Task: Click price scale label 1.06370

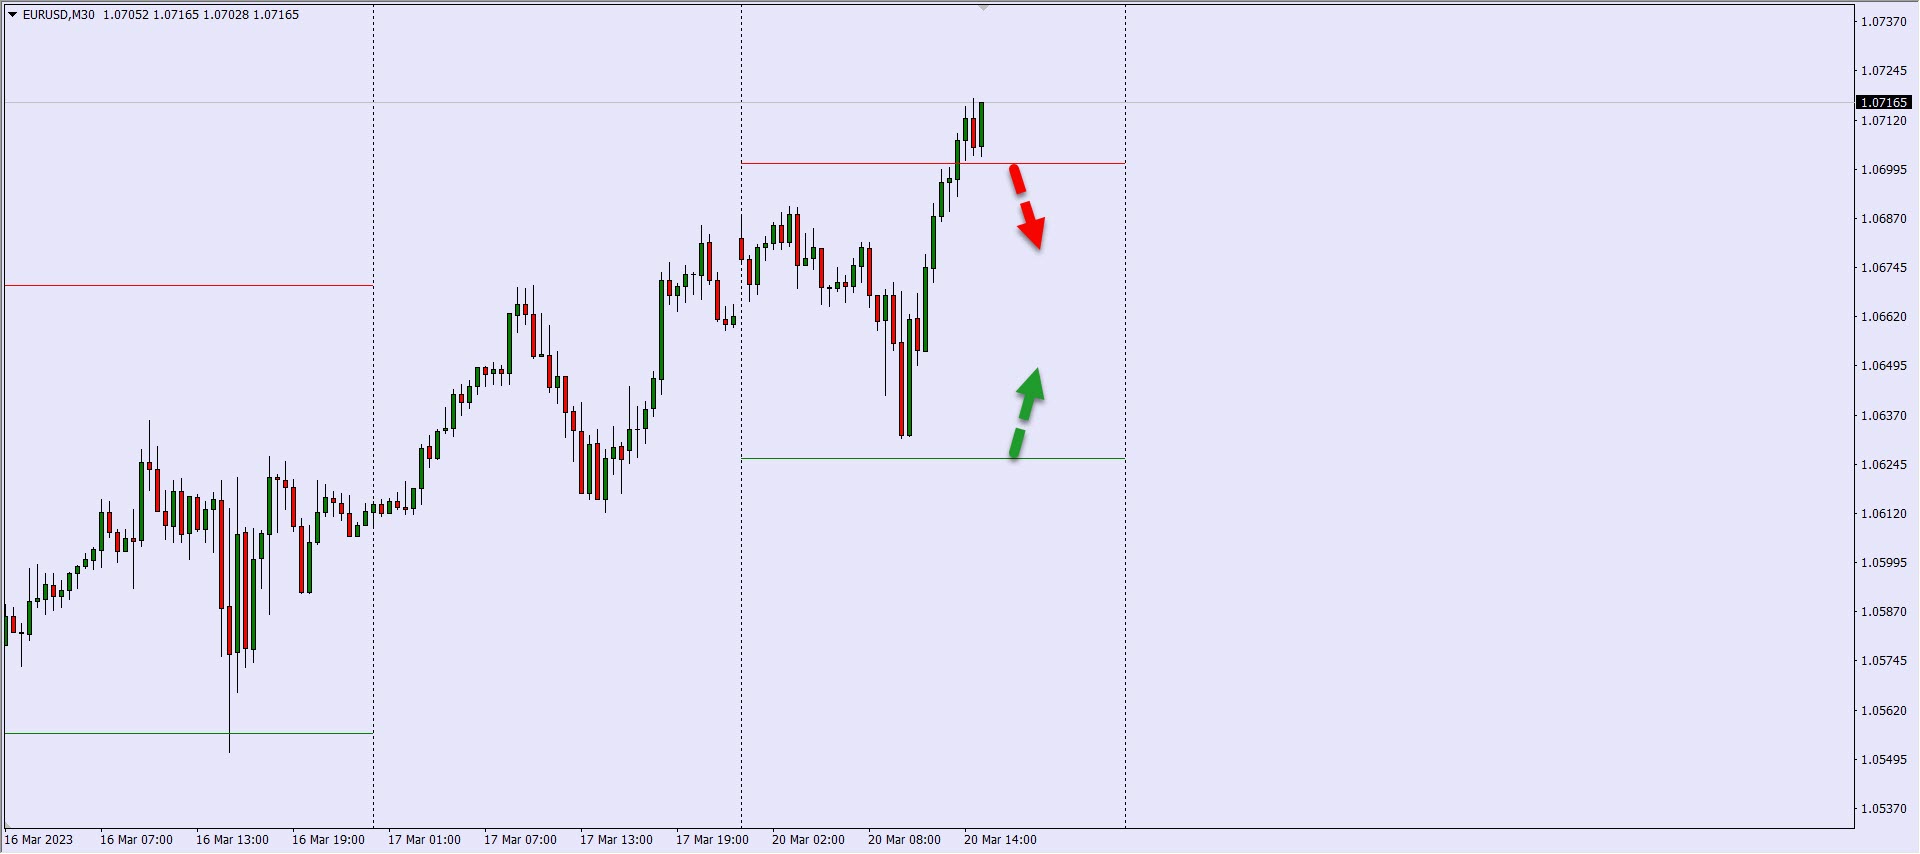Action: pyautogui.click(x=1883, y=416)
